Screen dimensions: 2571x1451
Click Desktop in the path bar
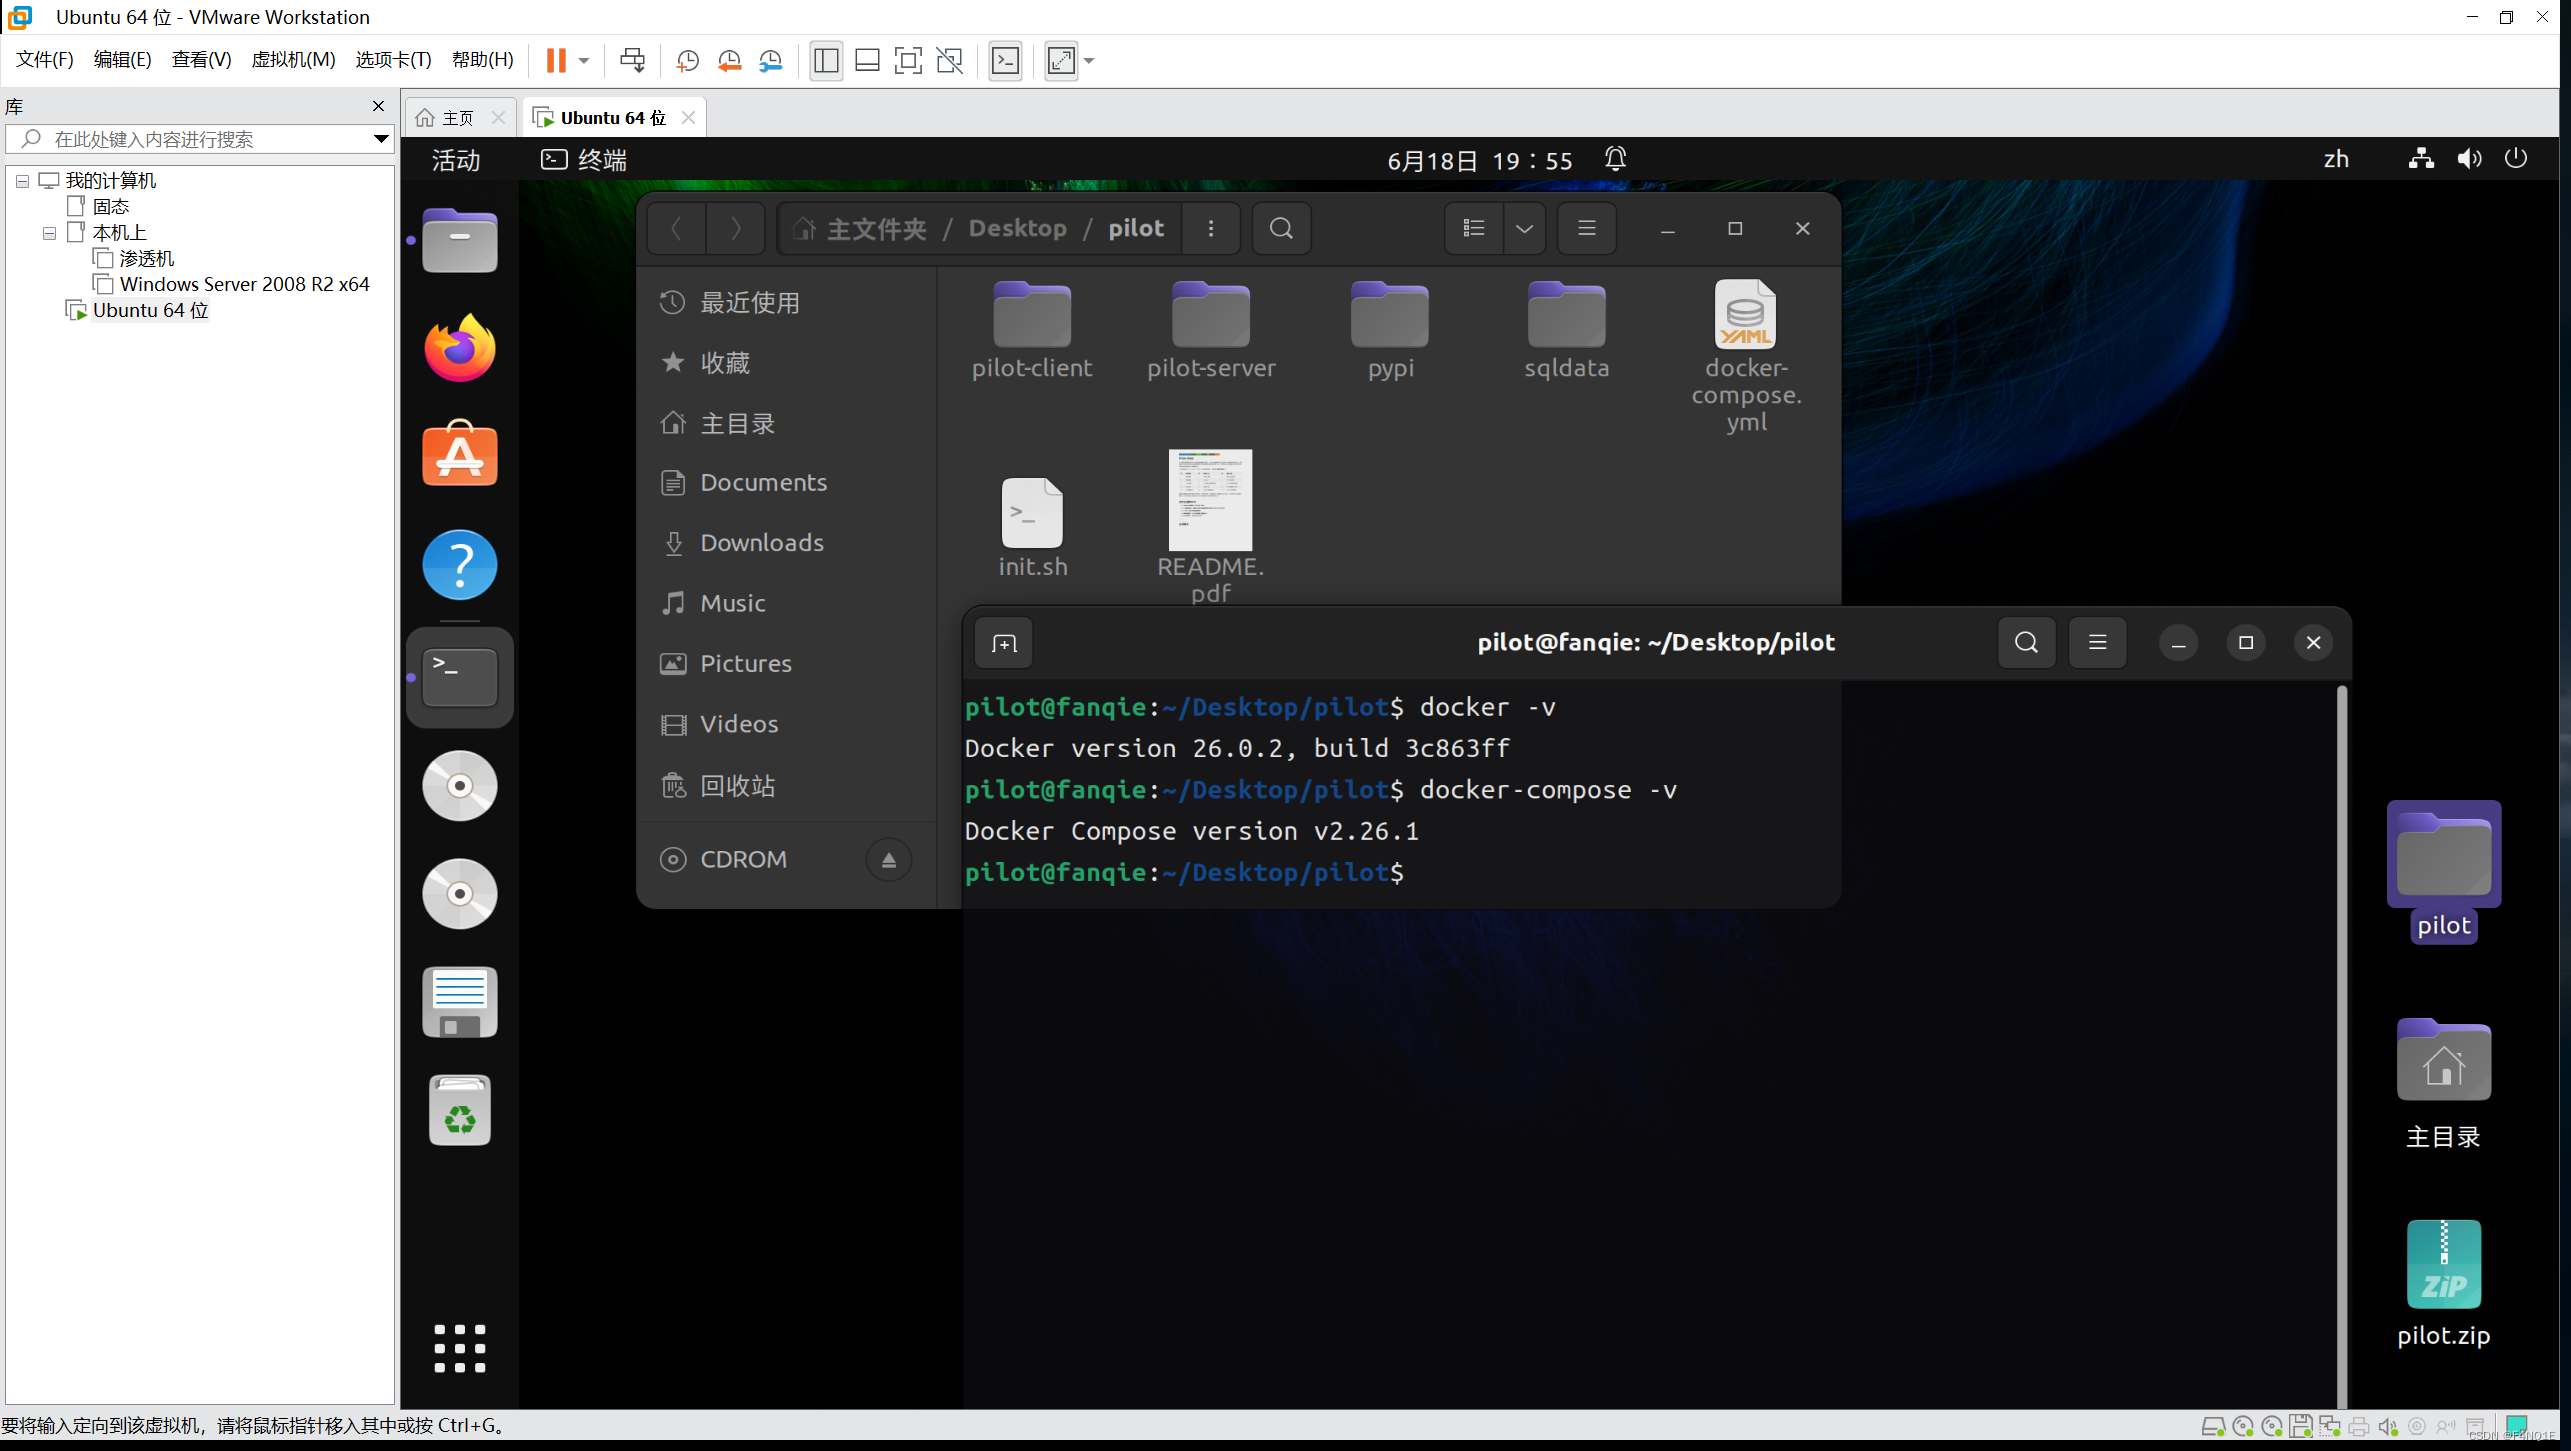(x=1017, y=229)
